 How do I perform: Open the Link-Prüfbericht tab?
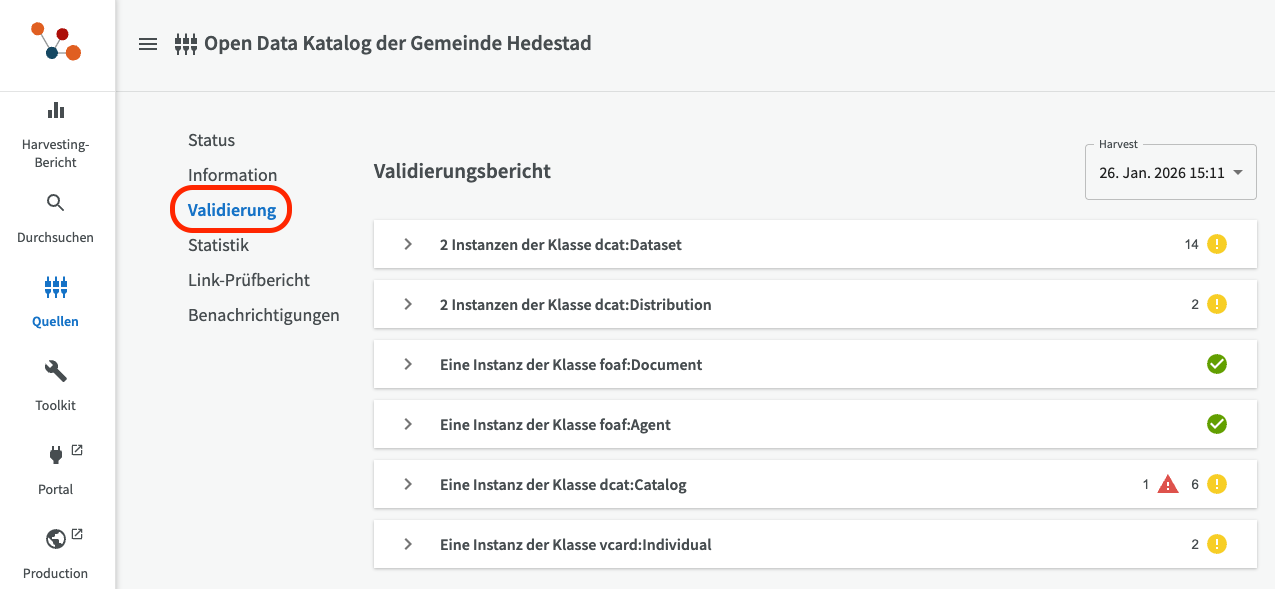point(249,280)
